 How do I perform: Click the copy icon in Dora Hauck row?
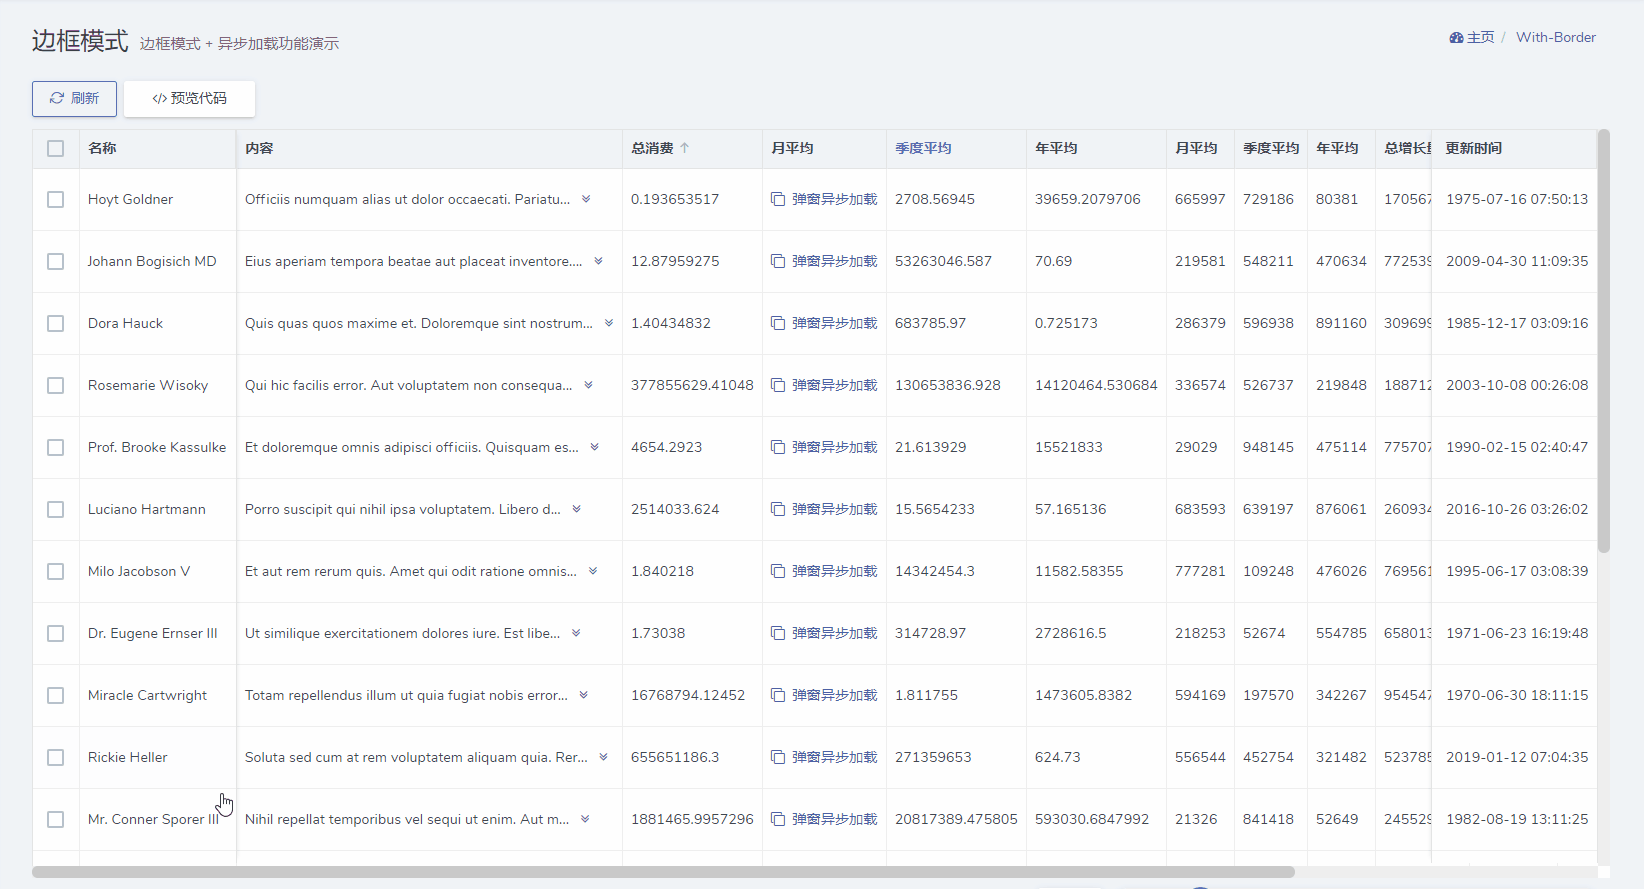(x=778, y=323)
